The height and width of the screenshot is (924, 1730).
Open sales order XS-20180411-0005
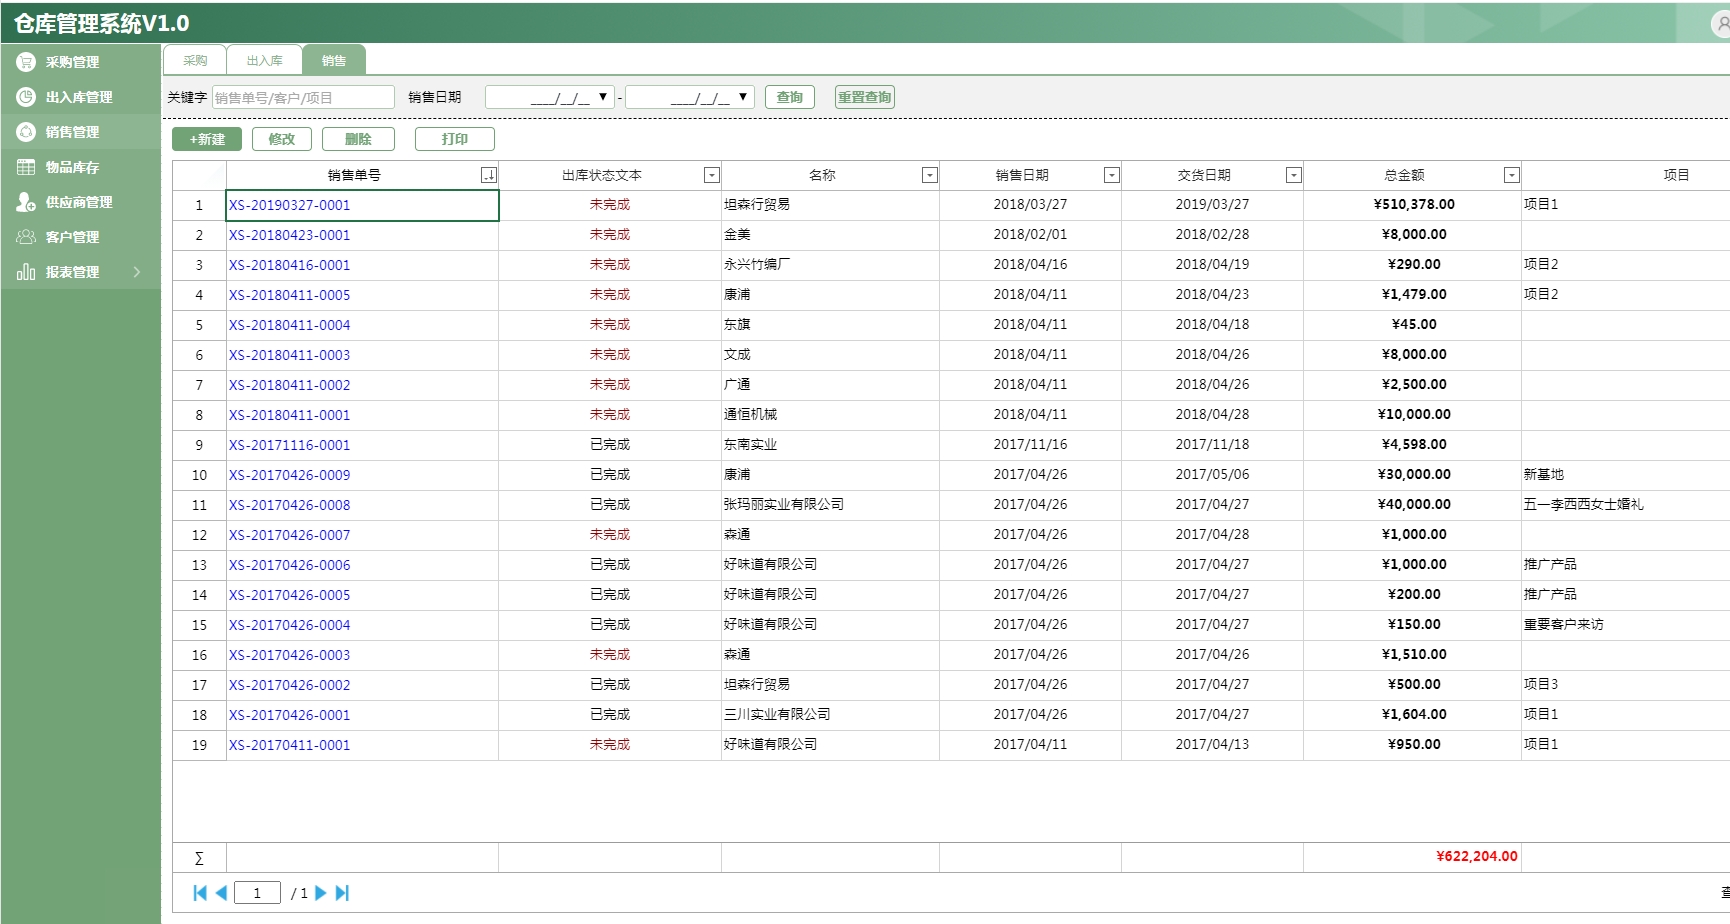(290, 295)
